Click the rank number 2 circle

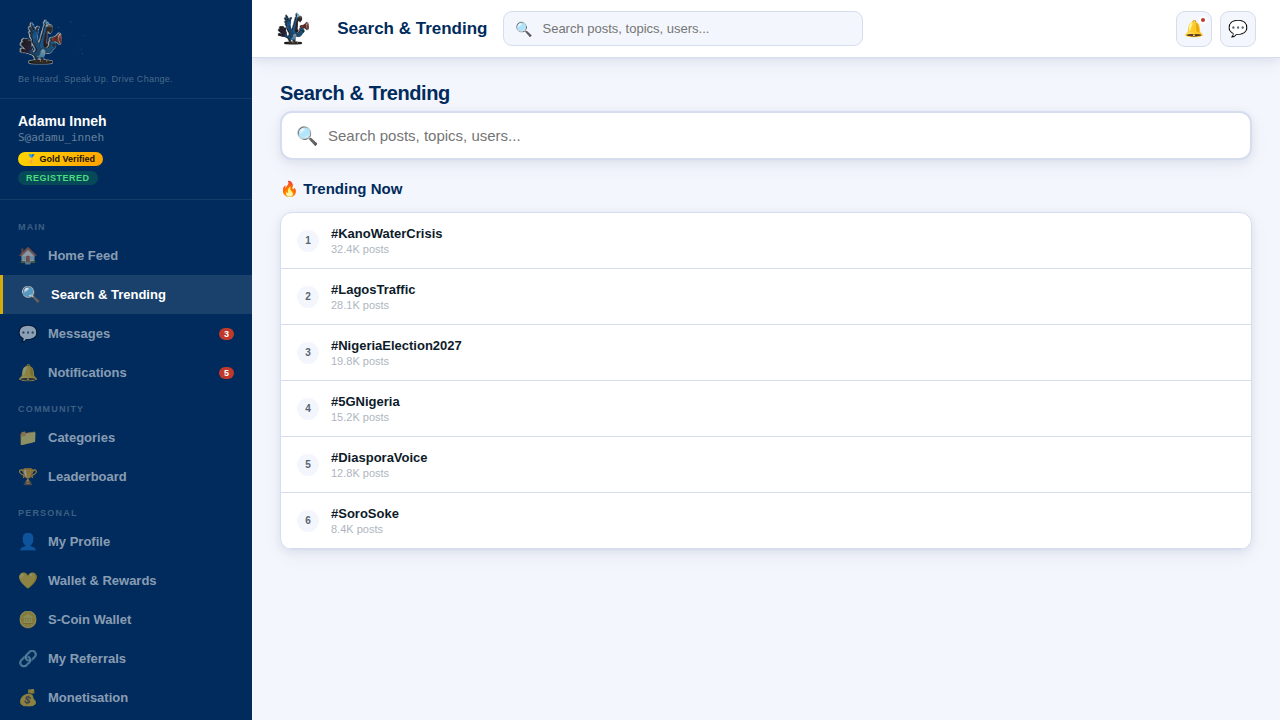308,297
